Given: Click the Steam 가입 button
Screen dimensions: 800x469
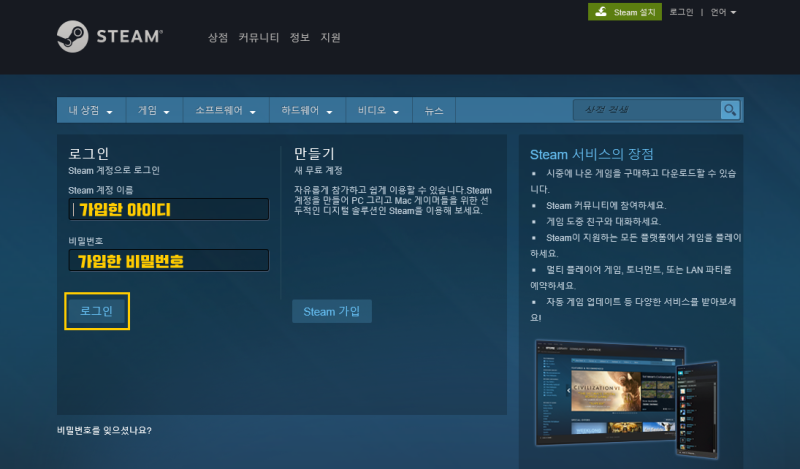Looking at the screenshot, I should pos(332,311).
